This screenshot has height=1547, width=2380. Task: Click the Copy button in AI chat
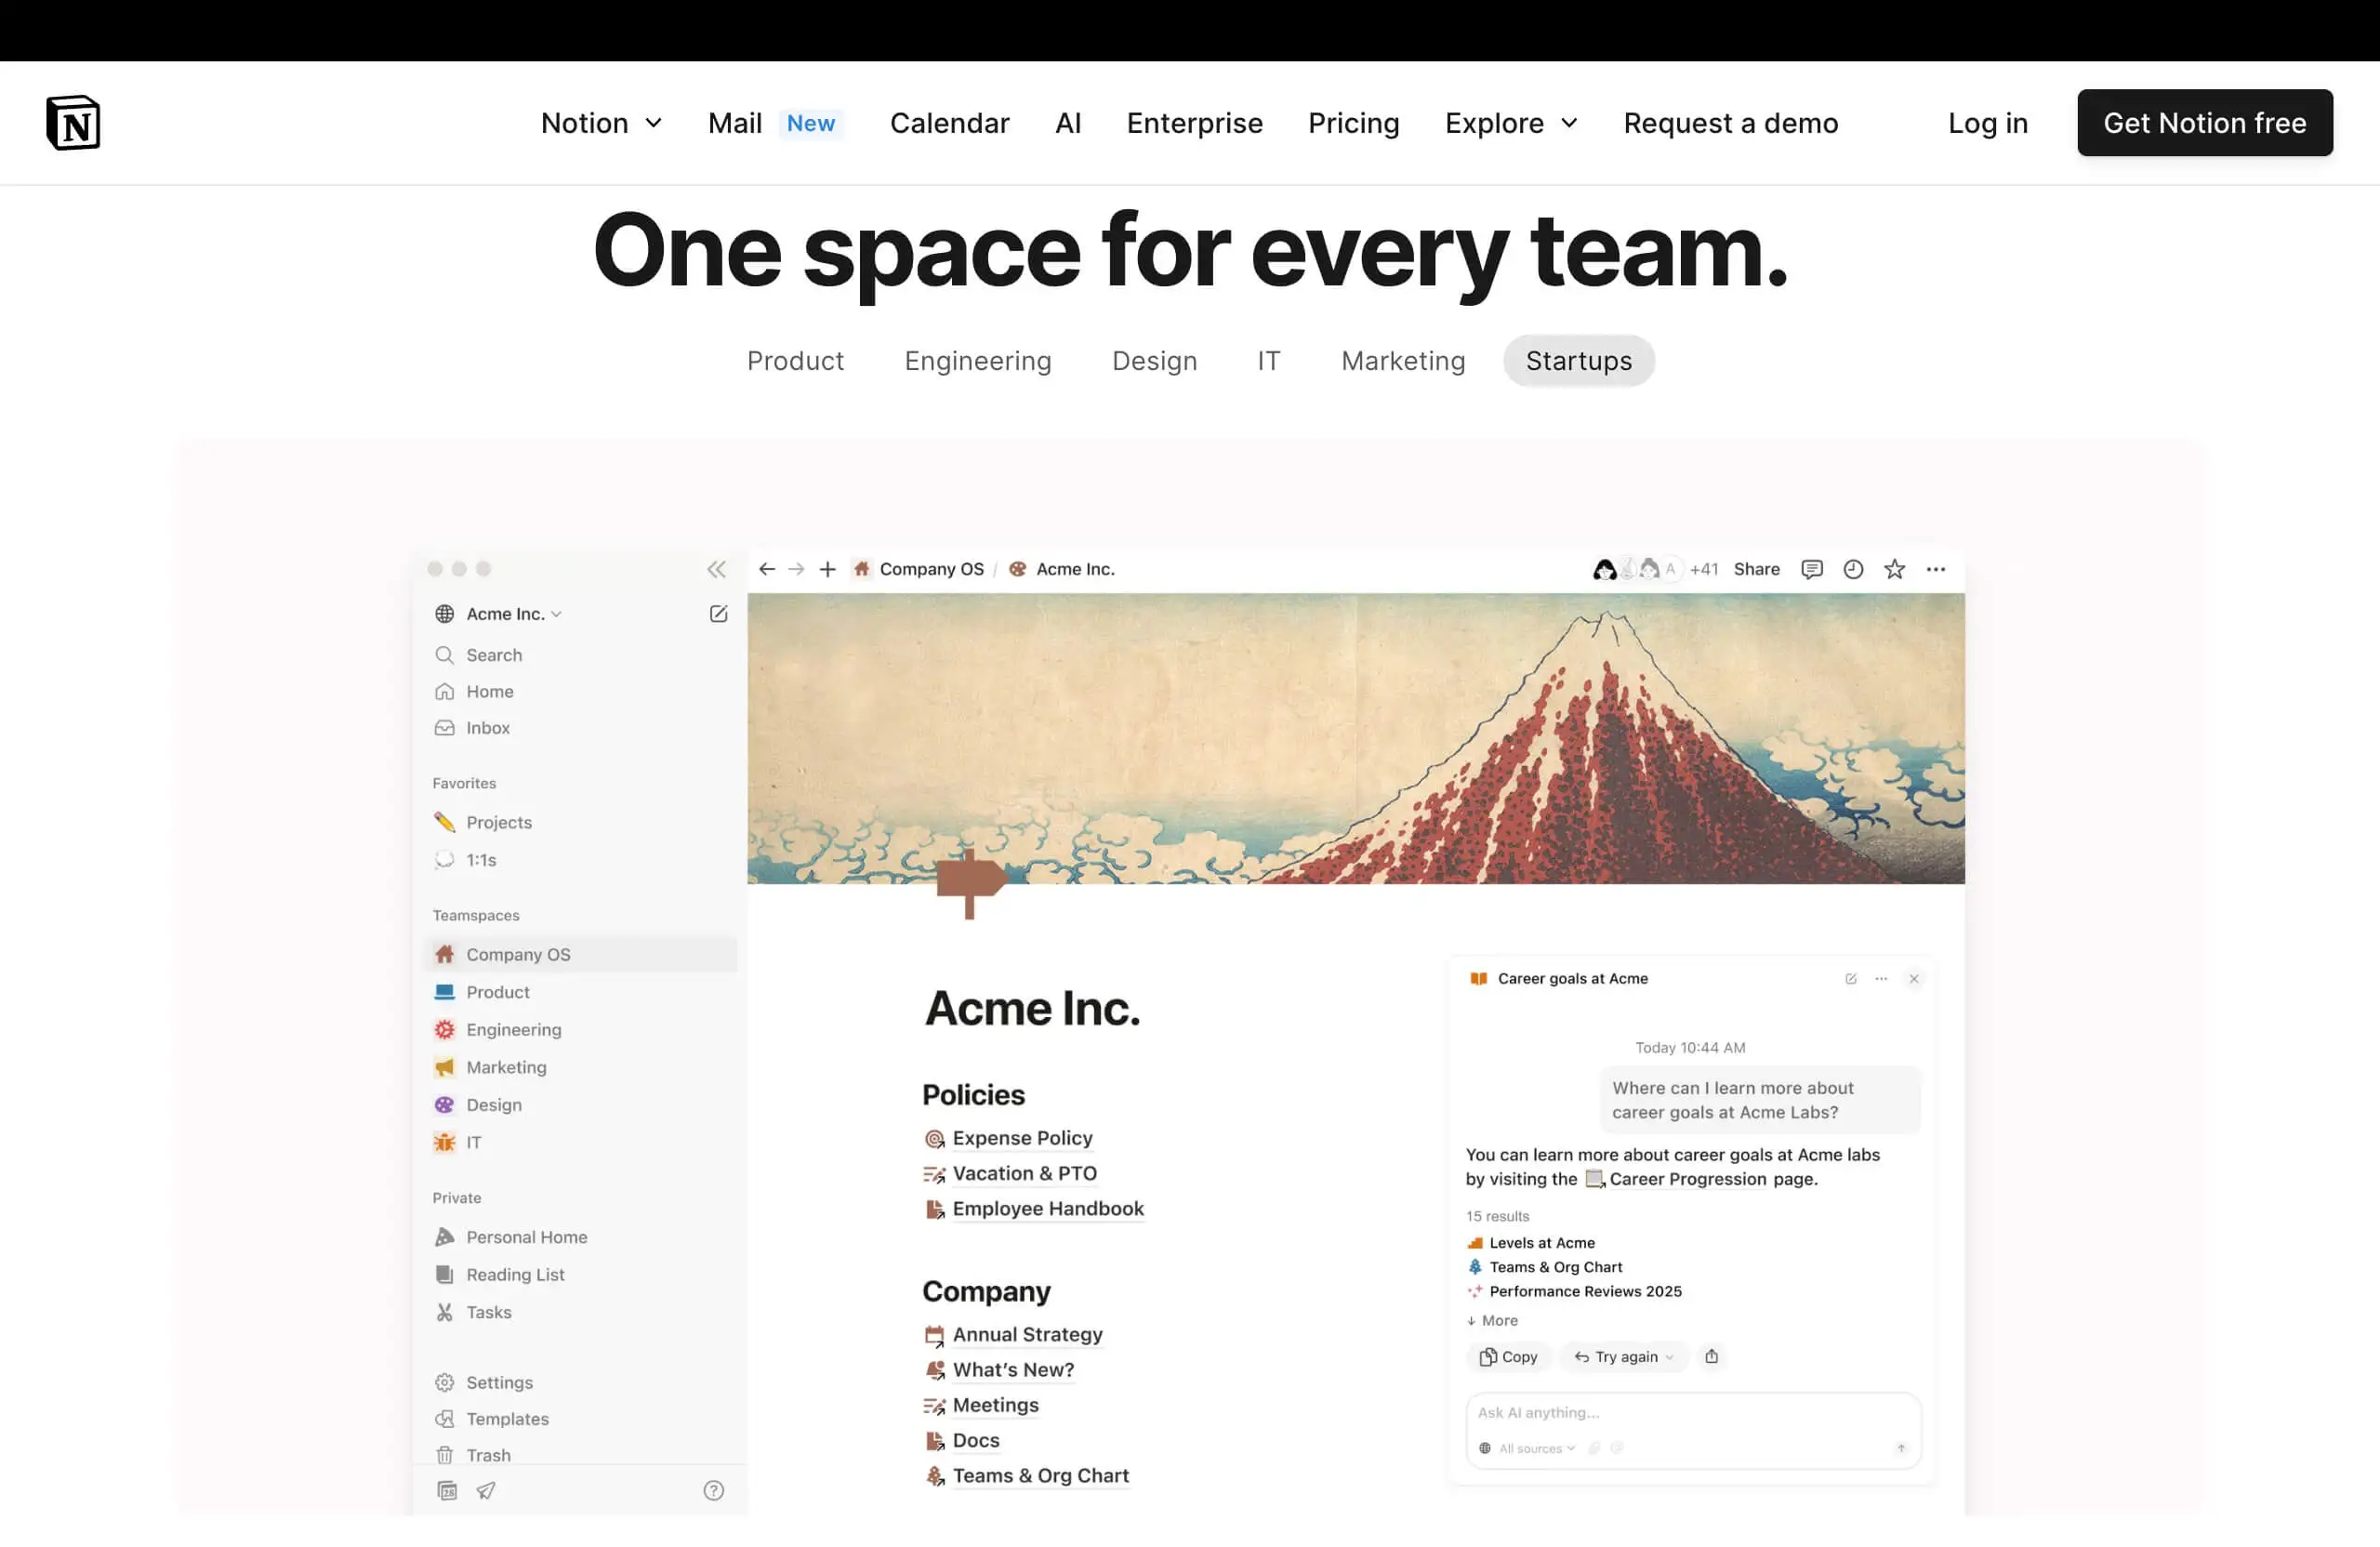coord(1508,1356)
